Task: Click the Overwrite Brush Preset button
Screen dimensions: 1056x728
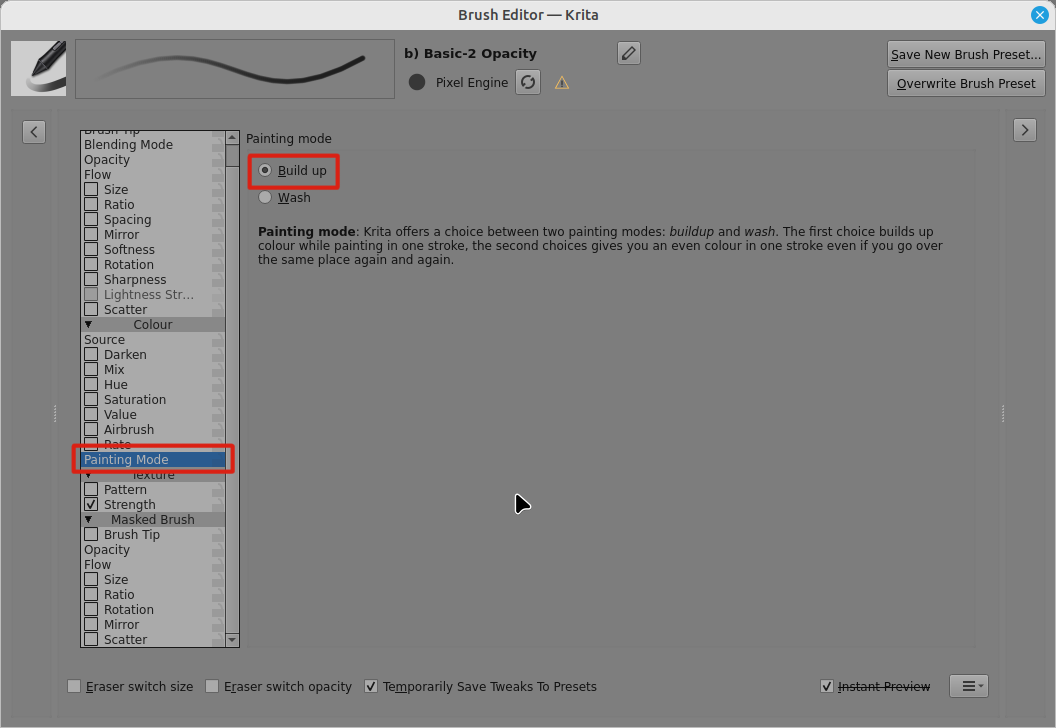Action: [x=965, y=83]
